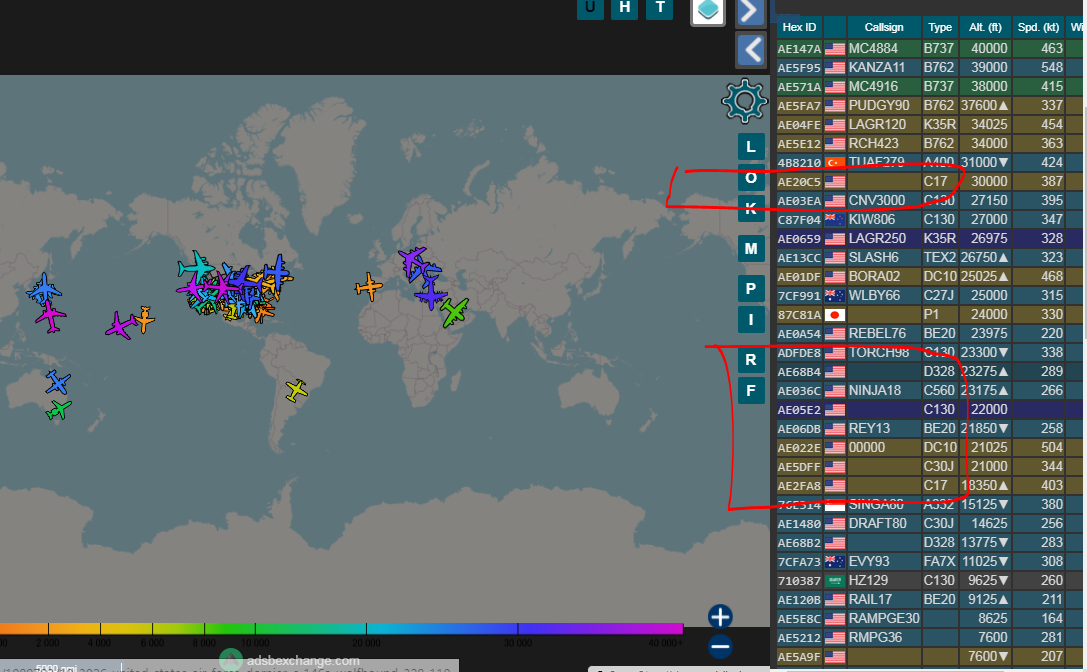
Task: Toggle the P map button
Action: 751,288
